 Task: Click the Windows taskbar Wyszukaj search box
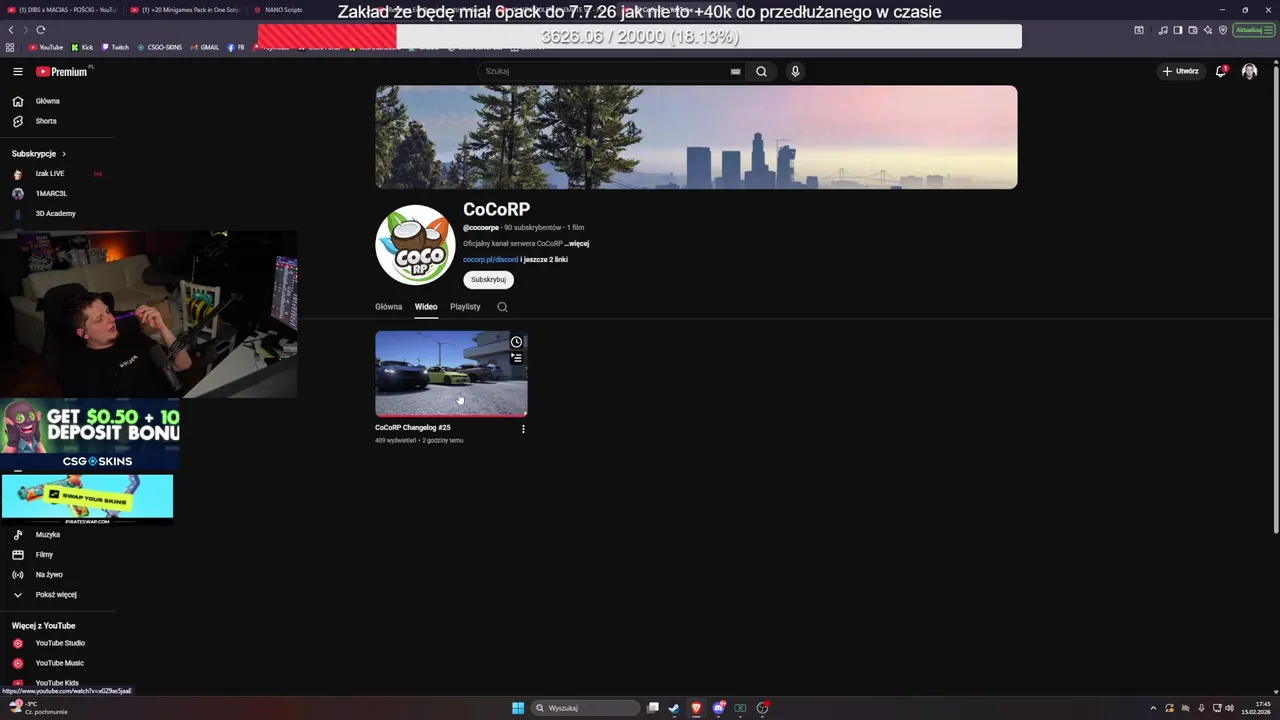tap(585, 708)
